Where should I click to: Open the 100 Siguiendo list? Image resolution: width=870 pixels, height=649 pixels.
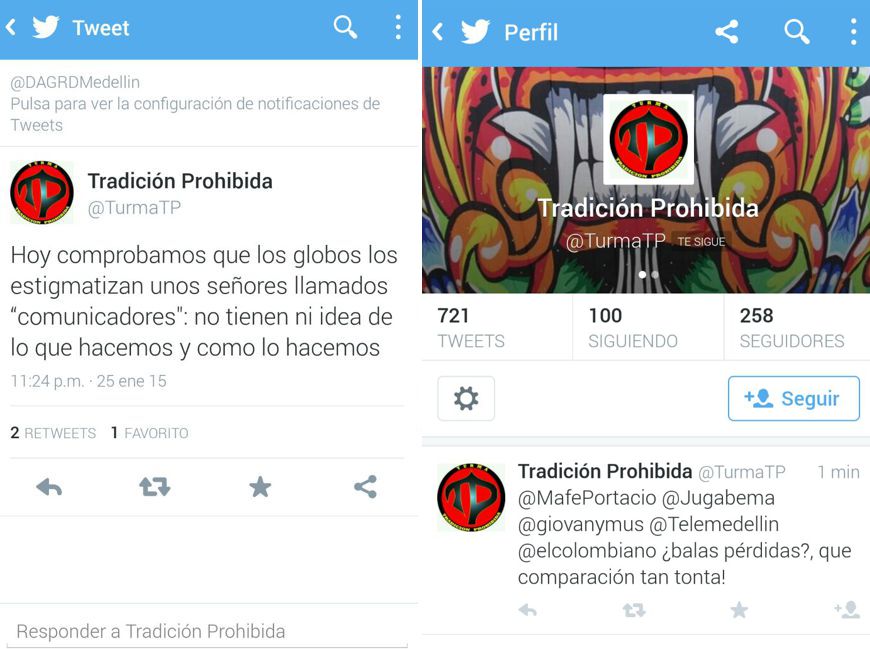click(633, 327)
